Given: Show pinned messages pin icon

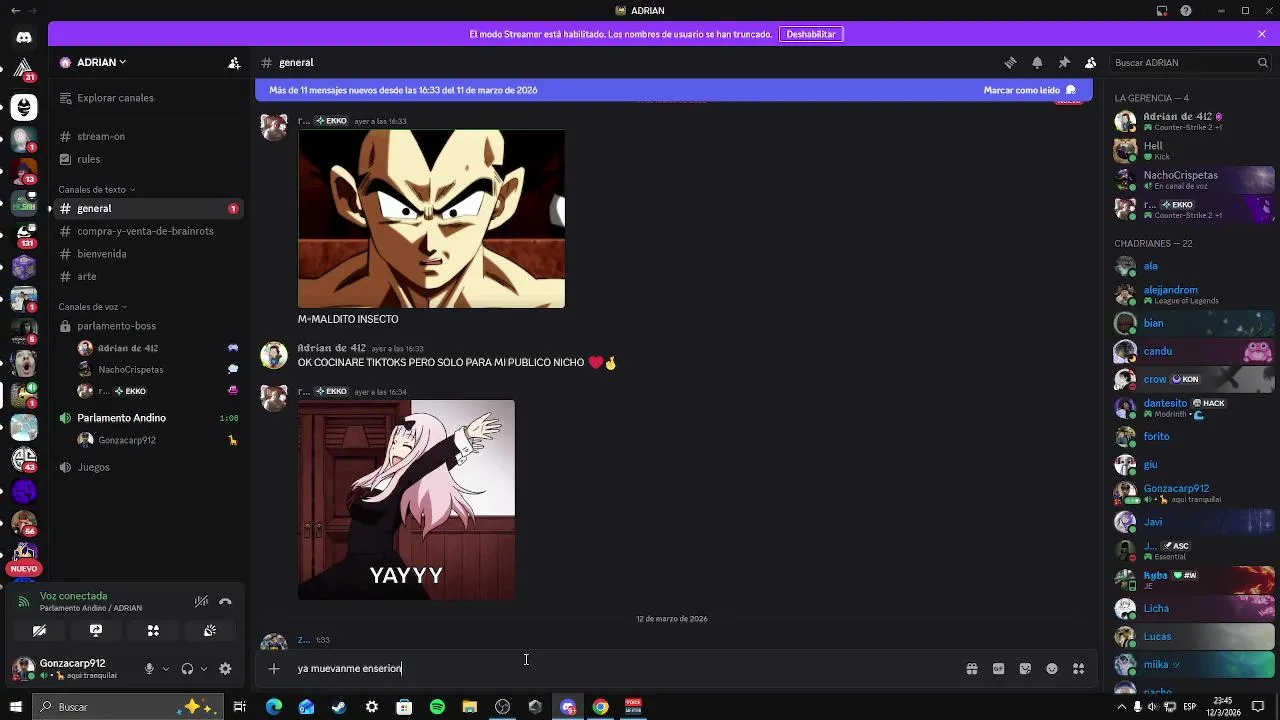Looking at the screenshot, I should [1064, 62].
